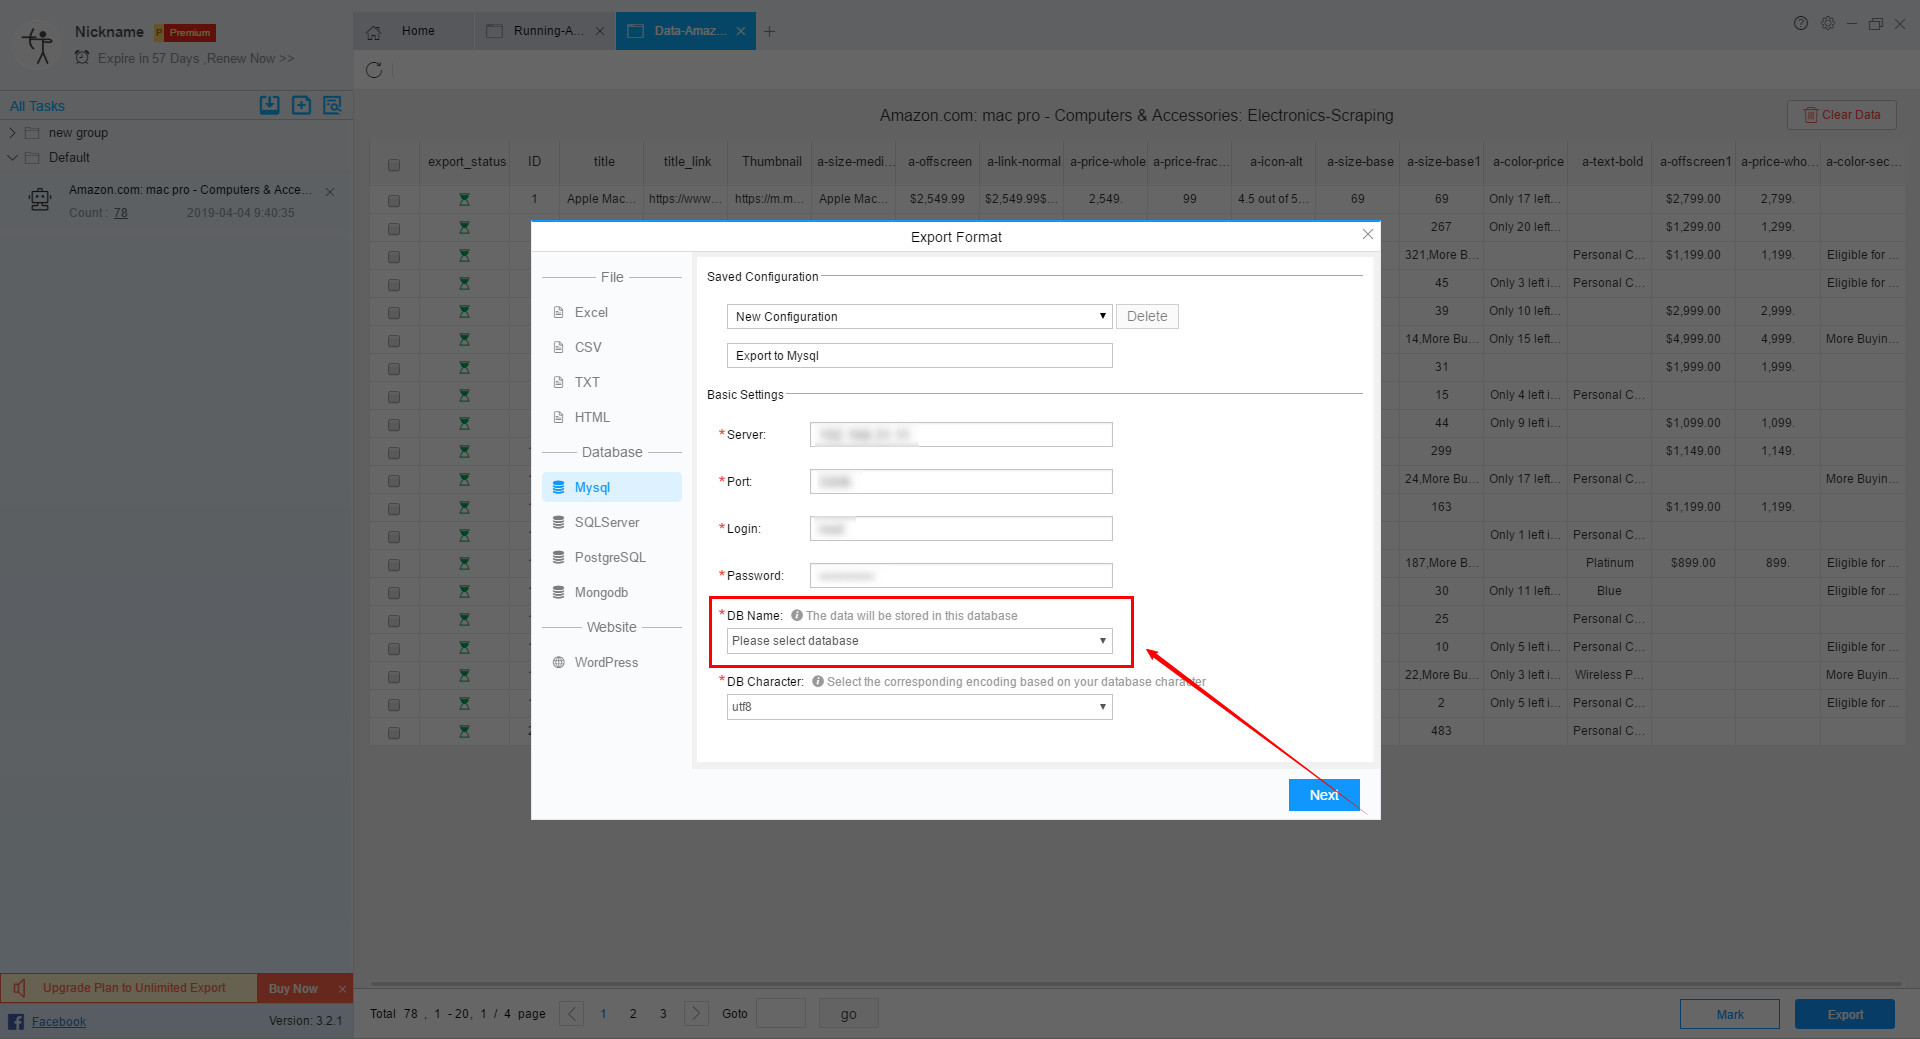Image resolution: width=1920 pixels, height=1039 pixels.
Task: Tick the second data row checkbox
Action: [x=394, y=229]
